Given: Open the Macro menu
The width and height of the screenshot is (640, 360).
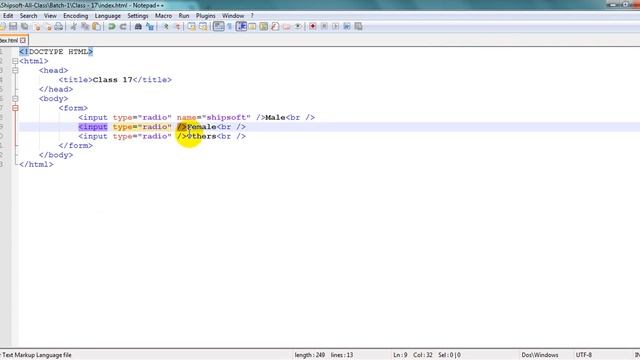Looking at the screenshot, I should 163,16.
